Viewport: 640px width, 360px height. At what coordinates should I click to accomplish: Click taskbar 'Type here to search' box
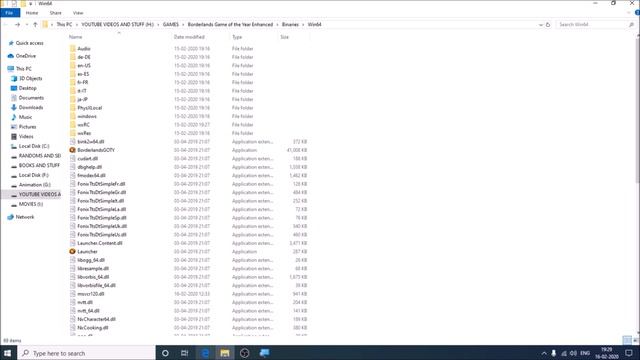tap(87, 353)
